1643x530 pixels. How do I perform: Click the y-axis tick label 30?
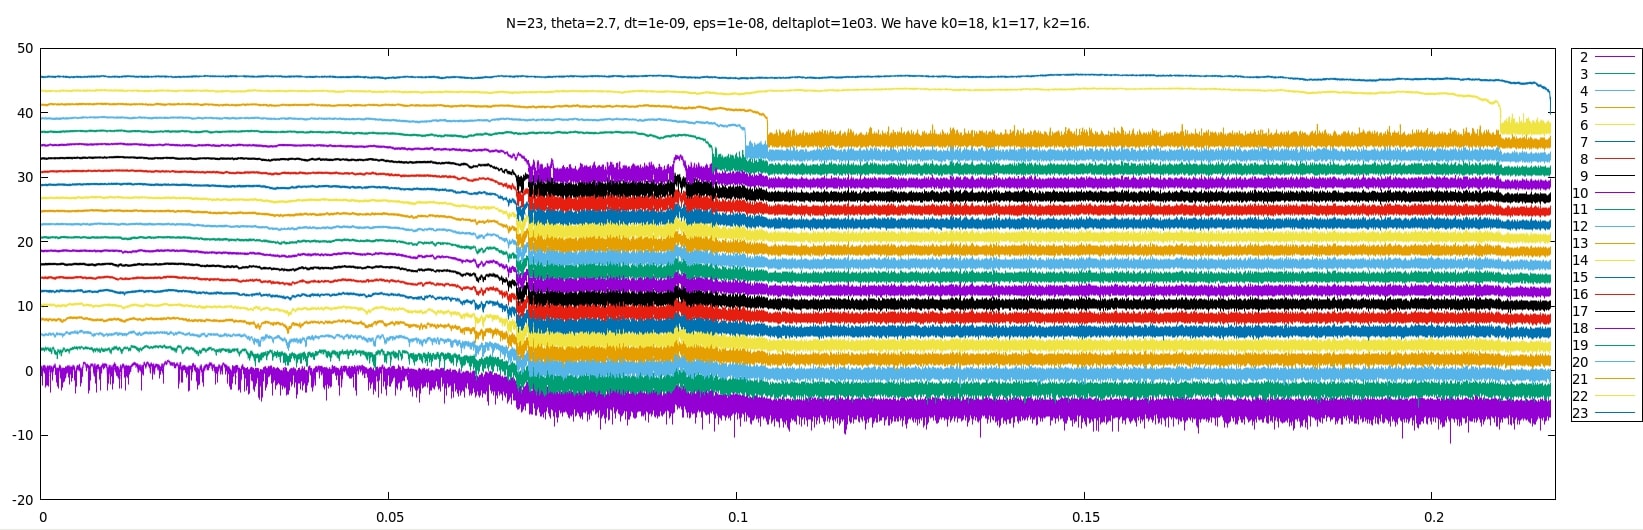25,178
